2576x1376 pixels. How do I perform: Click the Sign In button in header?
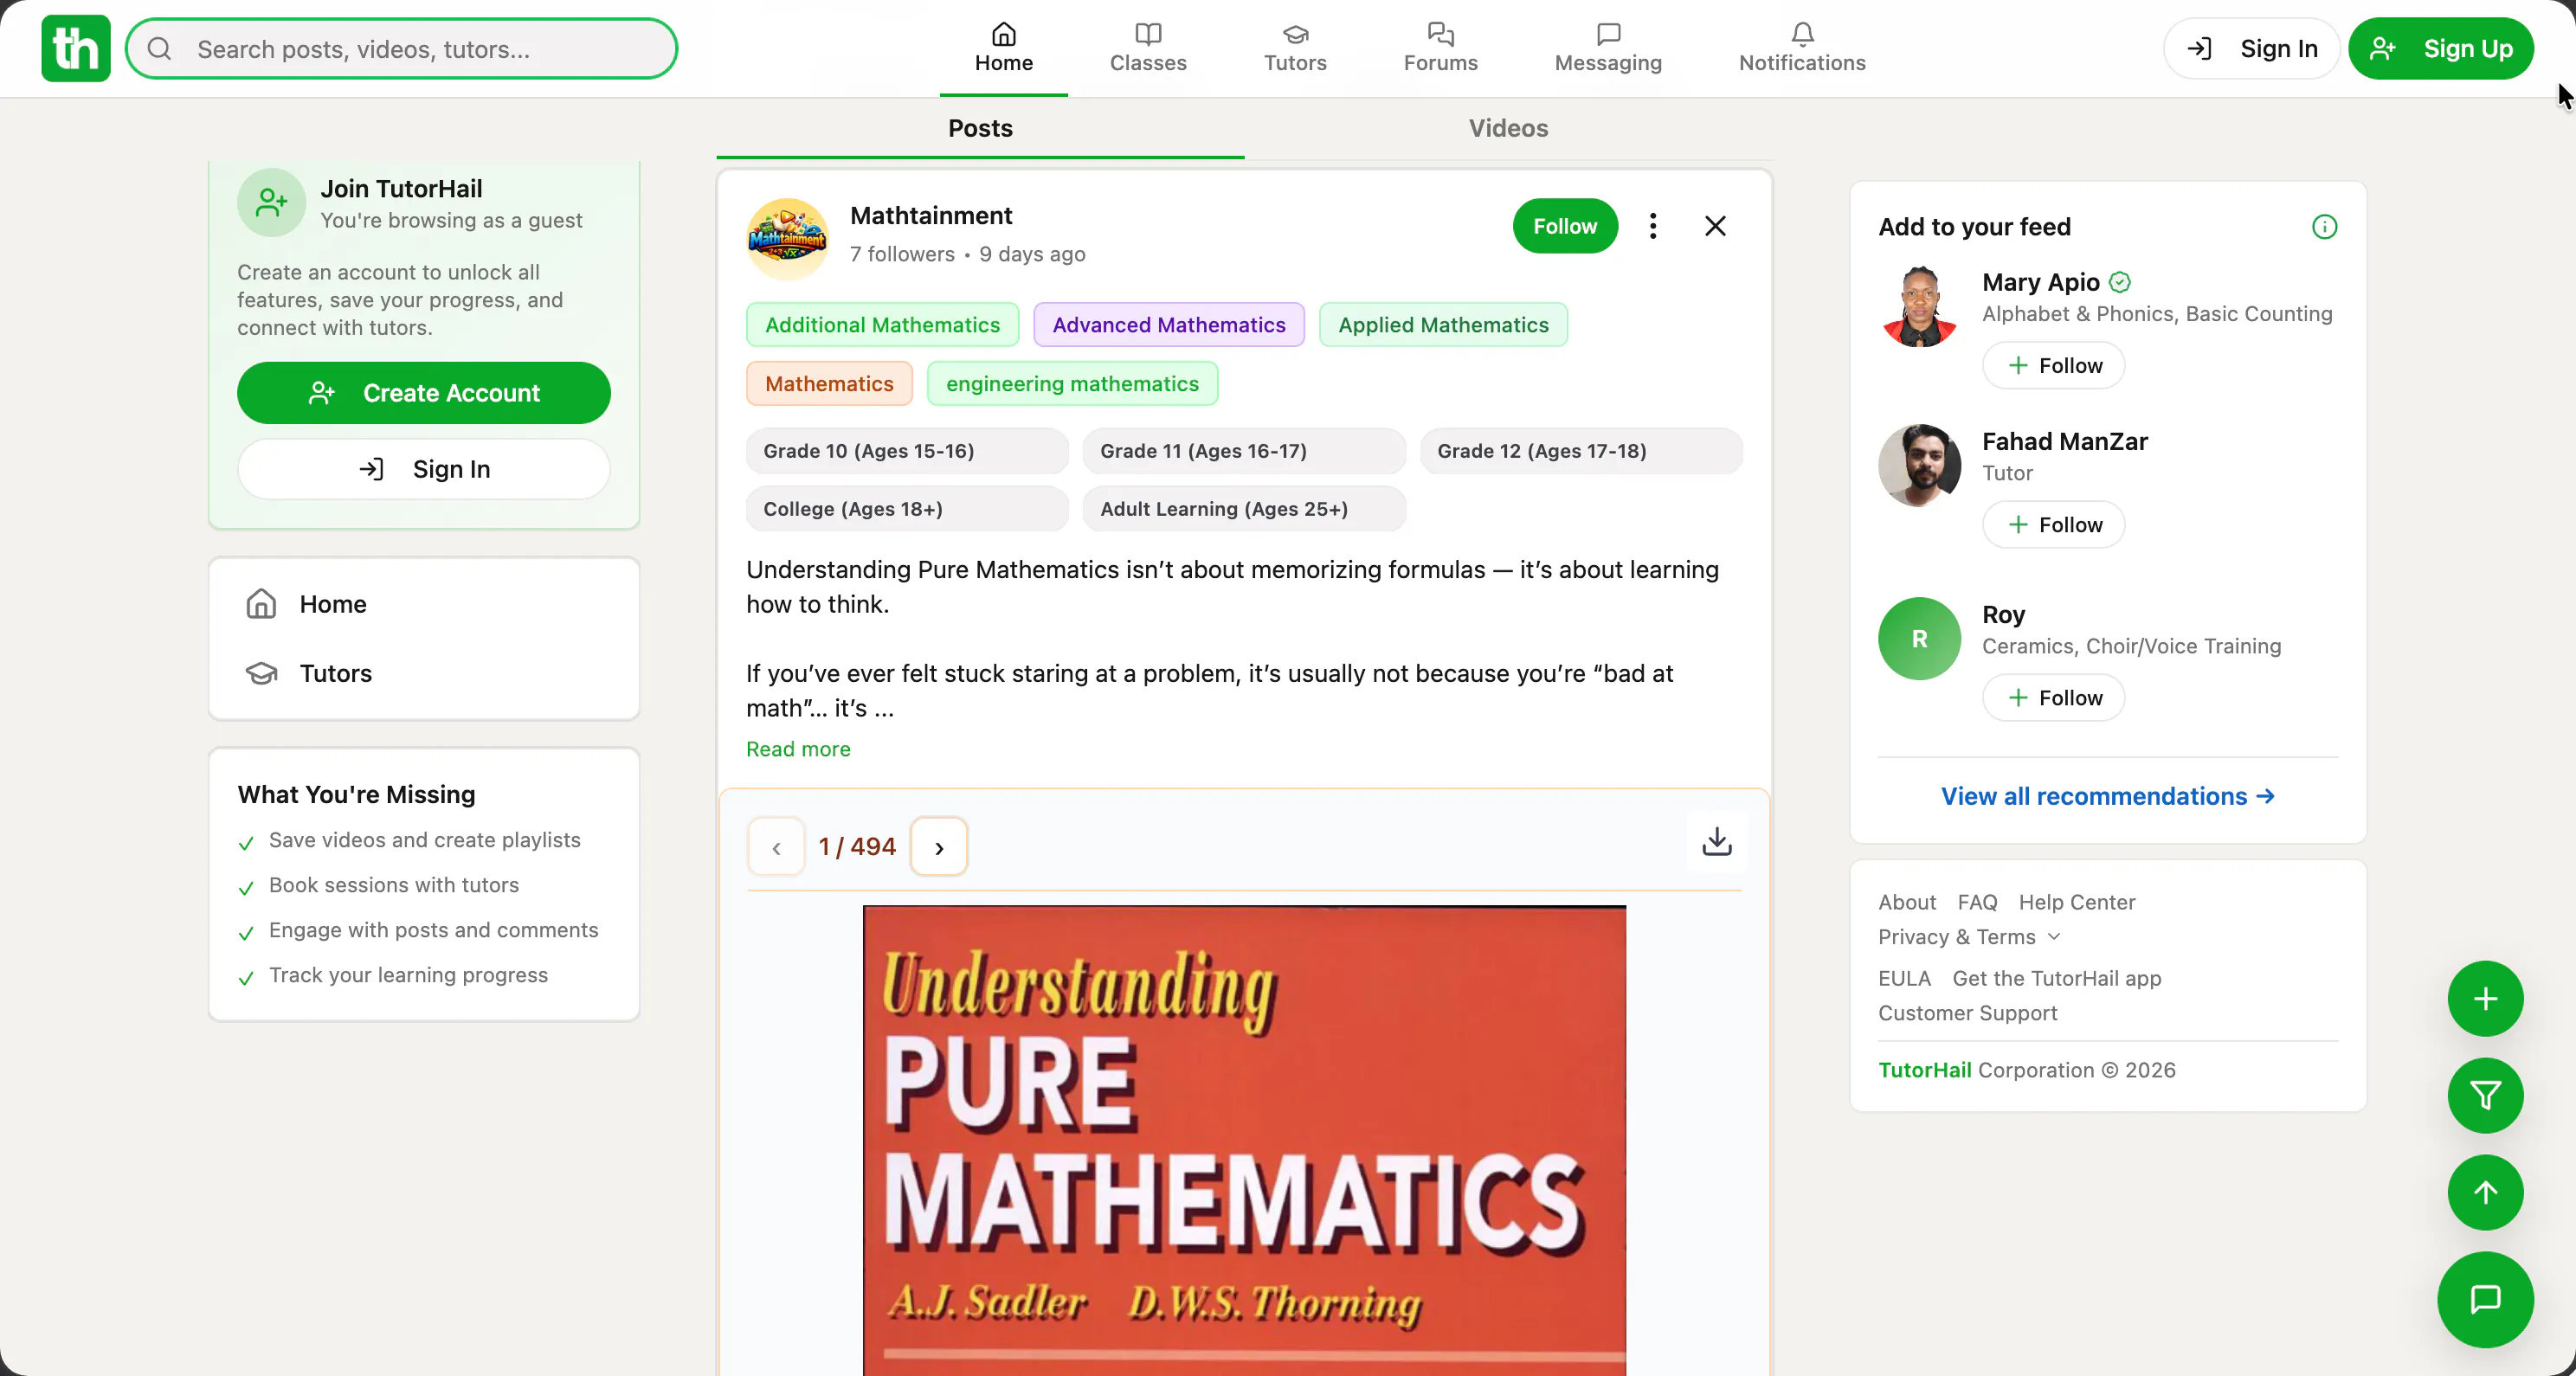2251,48
